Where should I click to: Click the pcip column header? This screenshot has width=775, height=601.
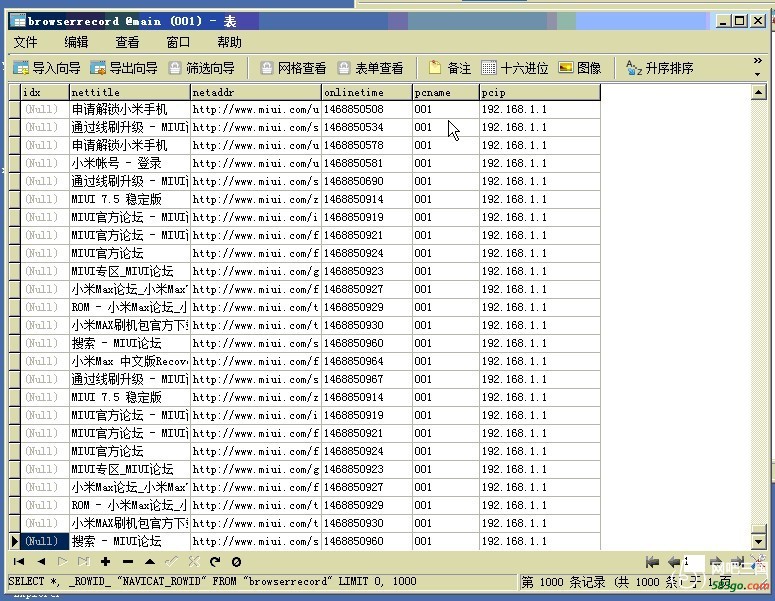click(540, 92)
